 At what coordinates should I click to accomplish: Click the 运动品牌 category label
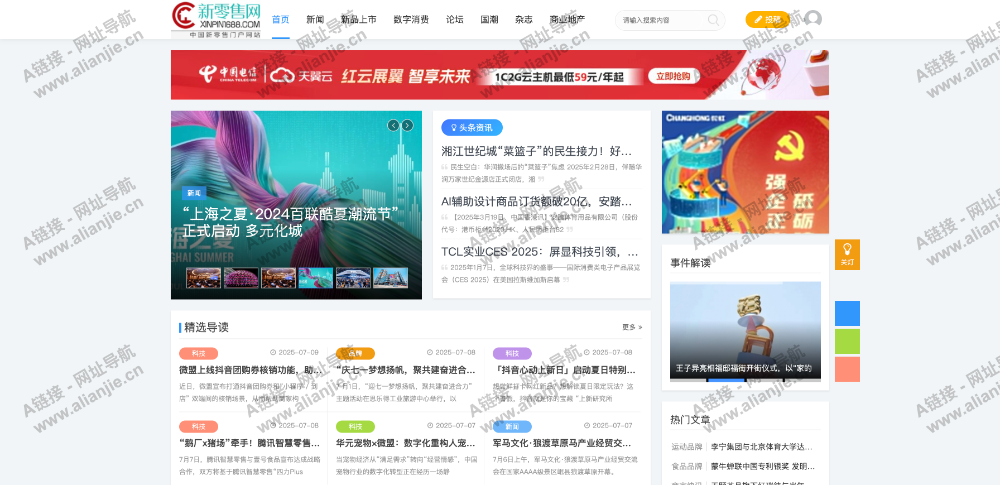[x=687, y=447]
